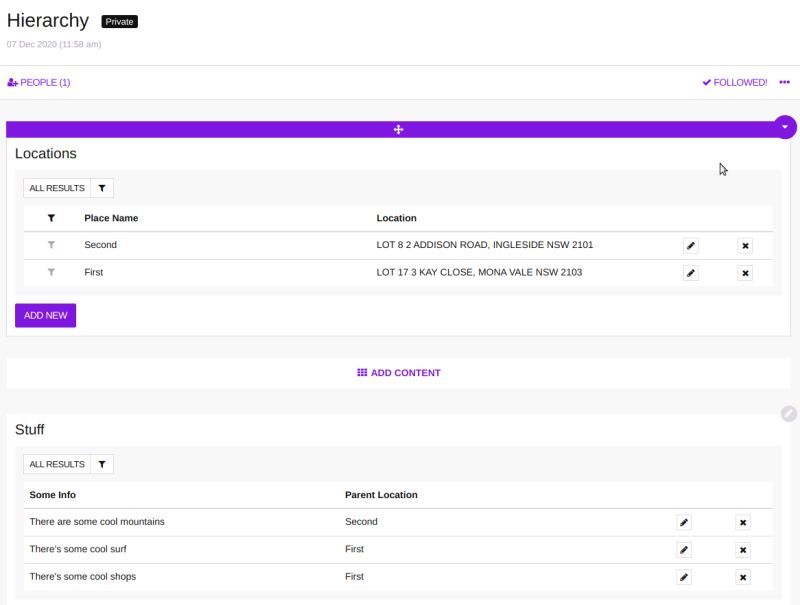
Task: Click the Second row filter toggle
Action: point(52,244)
